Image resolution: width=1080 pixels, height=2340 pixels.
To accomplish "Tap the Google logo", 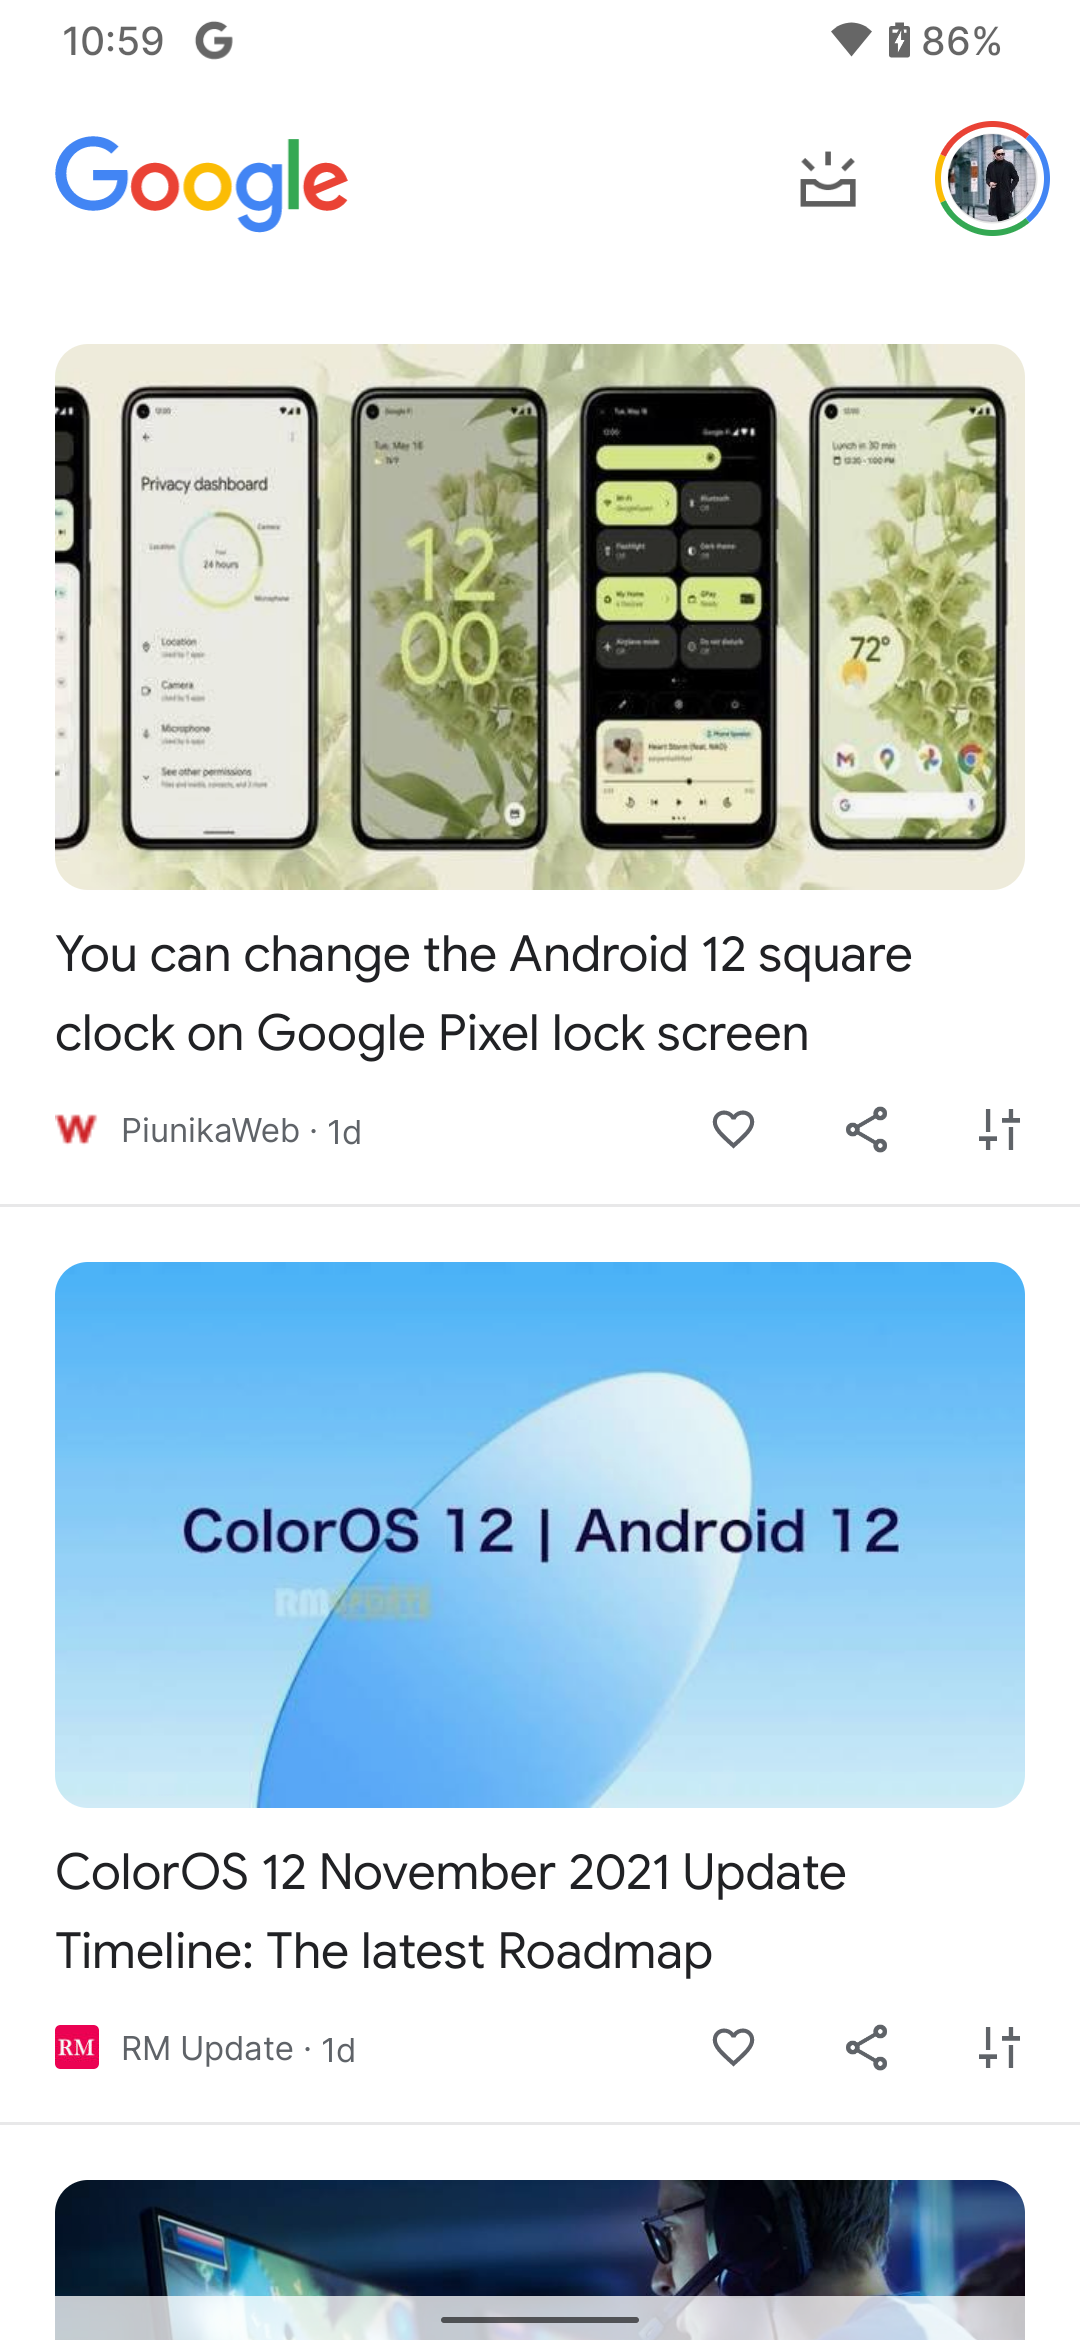I will coord(202,182).
